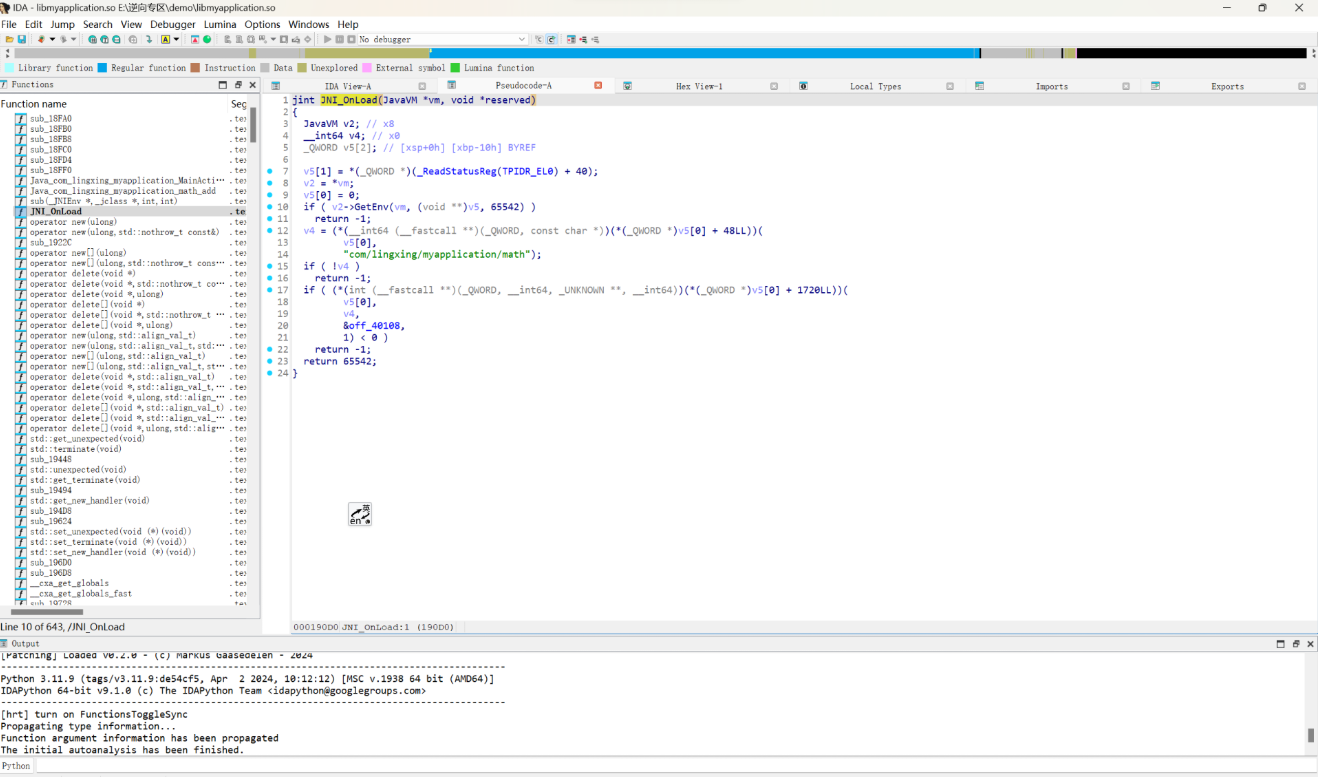The width and height of the screenshot is (1322, 777).
Task: Click the save database floppy icon
Action: (x=22, y=39)
